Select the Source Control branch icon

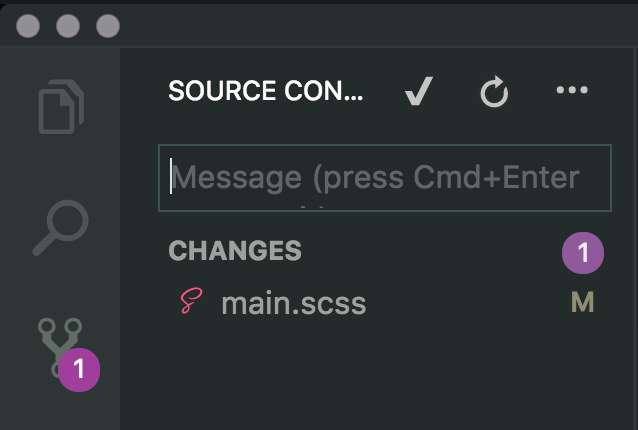[x=60, y=348]
